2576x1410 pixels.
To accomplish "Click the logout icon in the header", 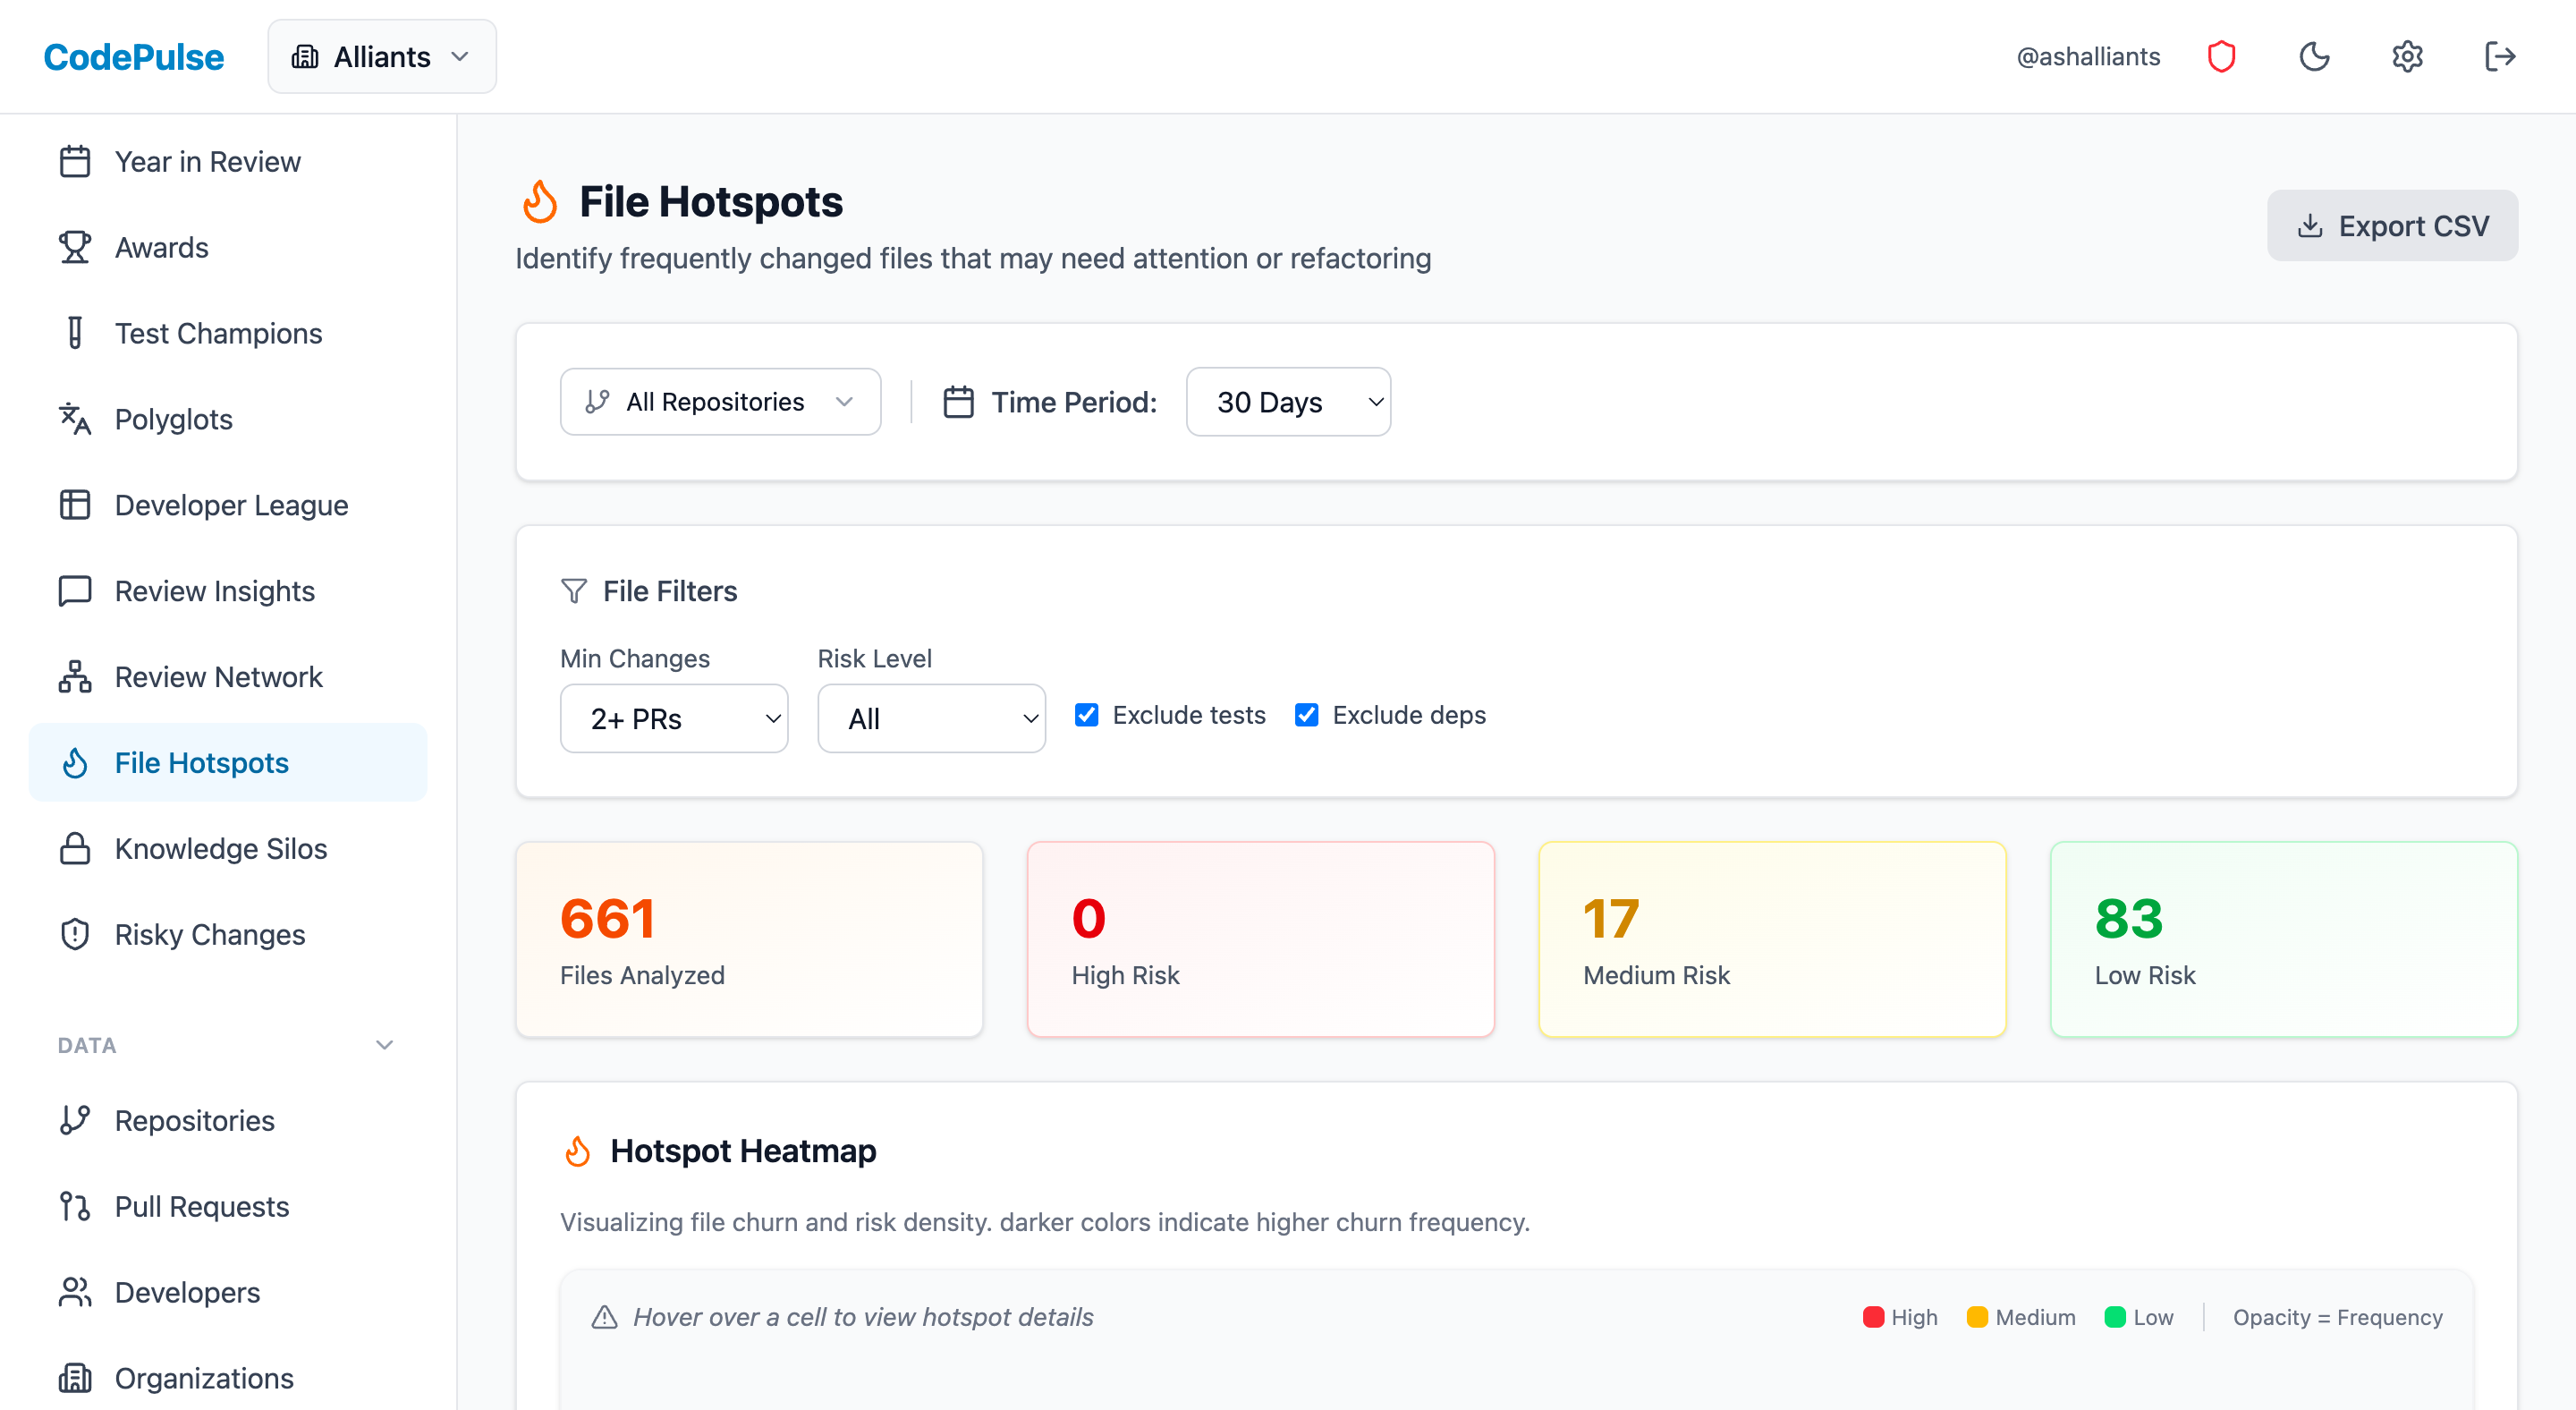I will click(2499, 56).
